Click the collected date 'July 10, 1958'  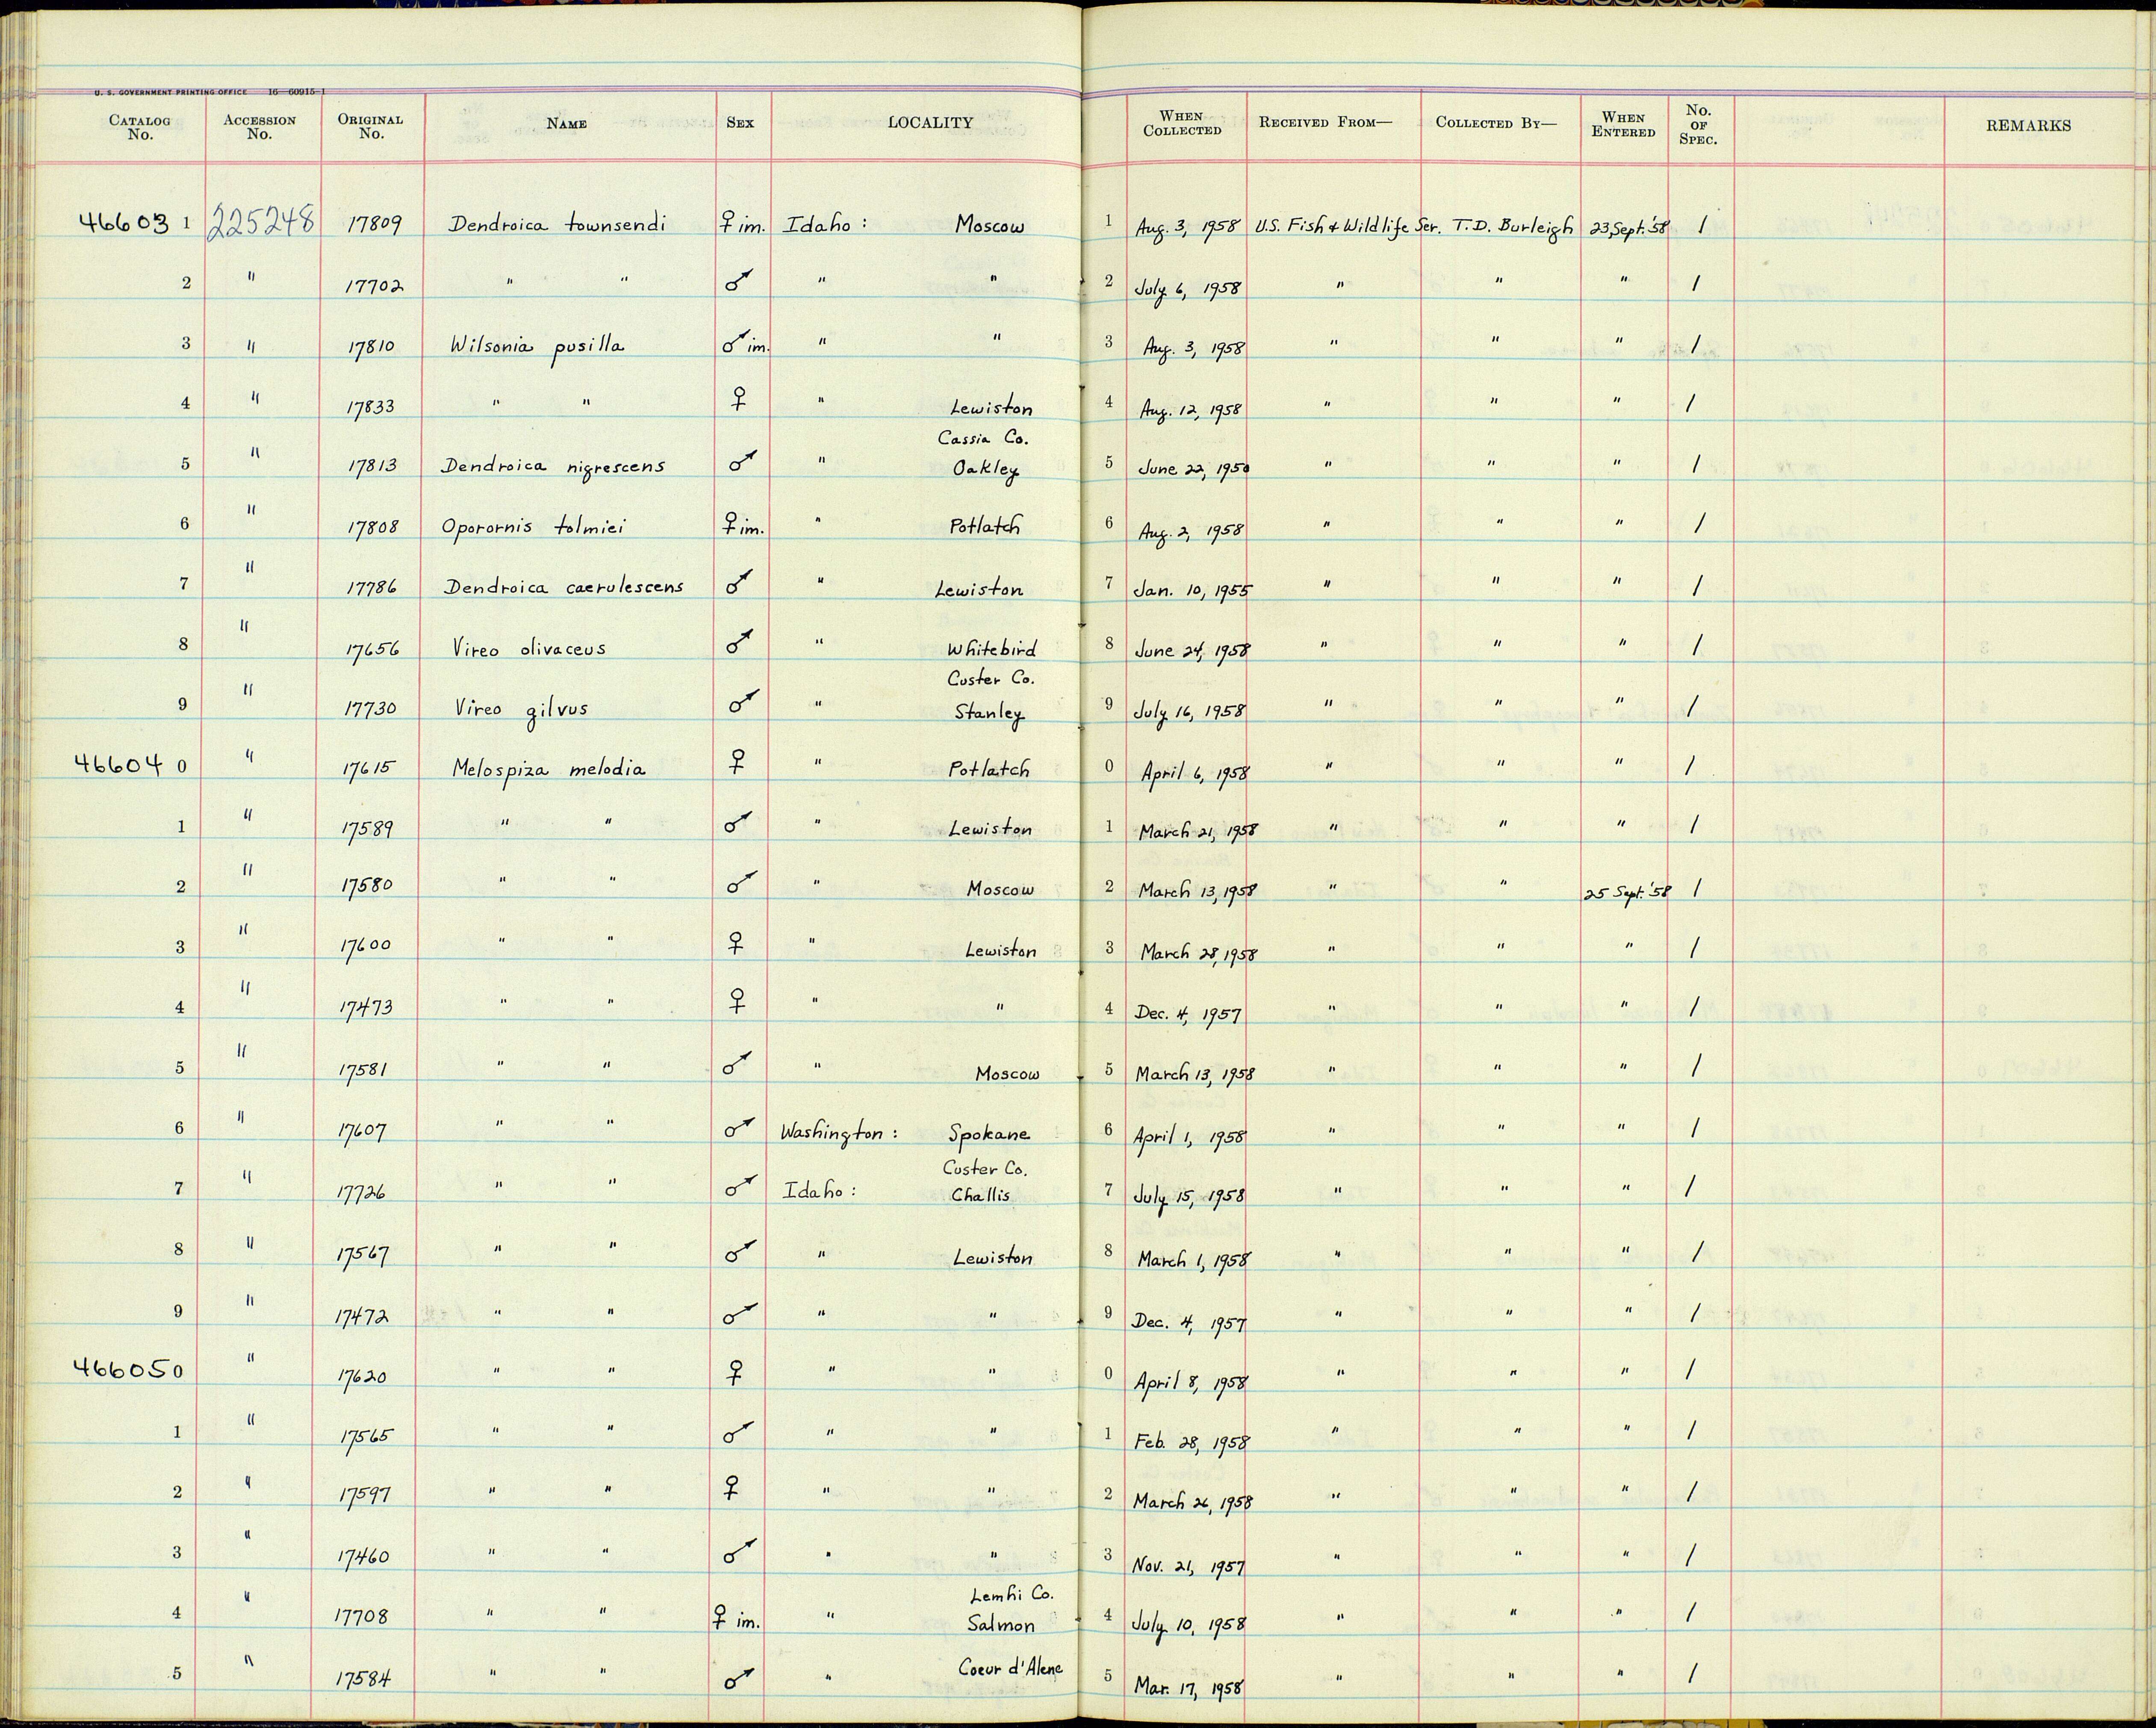tap(1190, 1625)
